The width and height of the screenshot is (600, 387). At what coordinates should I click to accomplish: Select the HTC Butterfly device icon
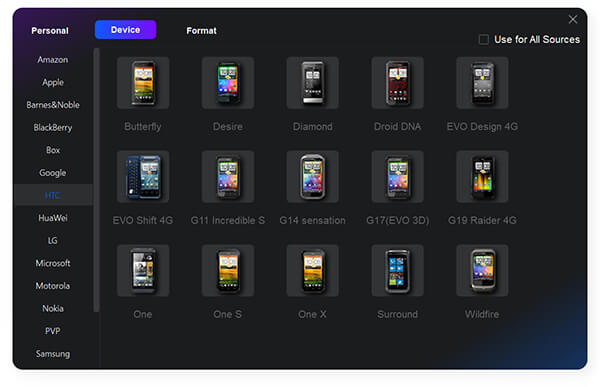(x=143, y=83)
